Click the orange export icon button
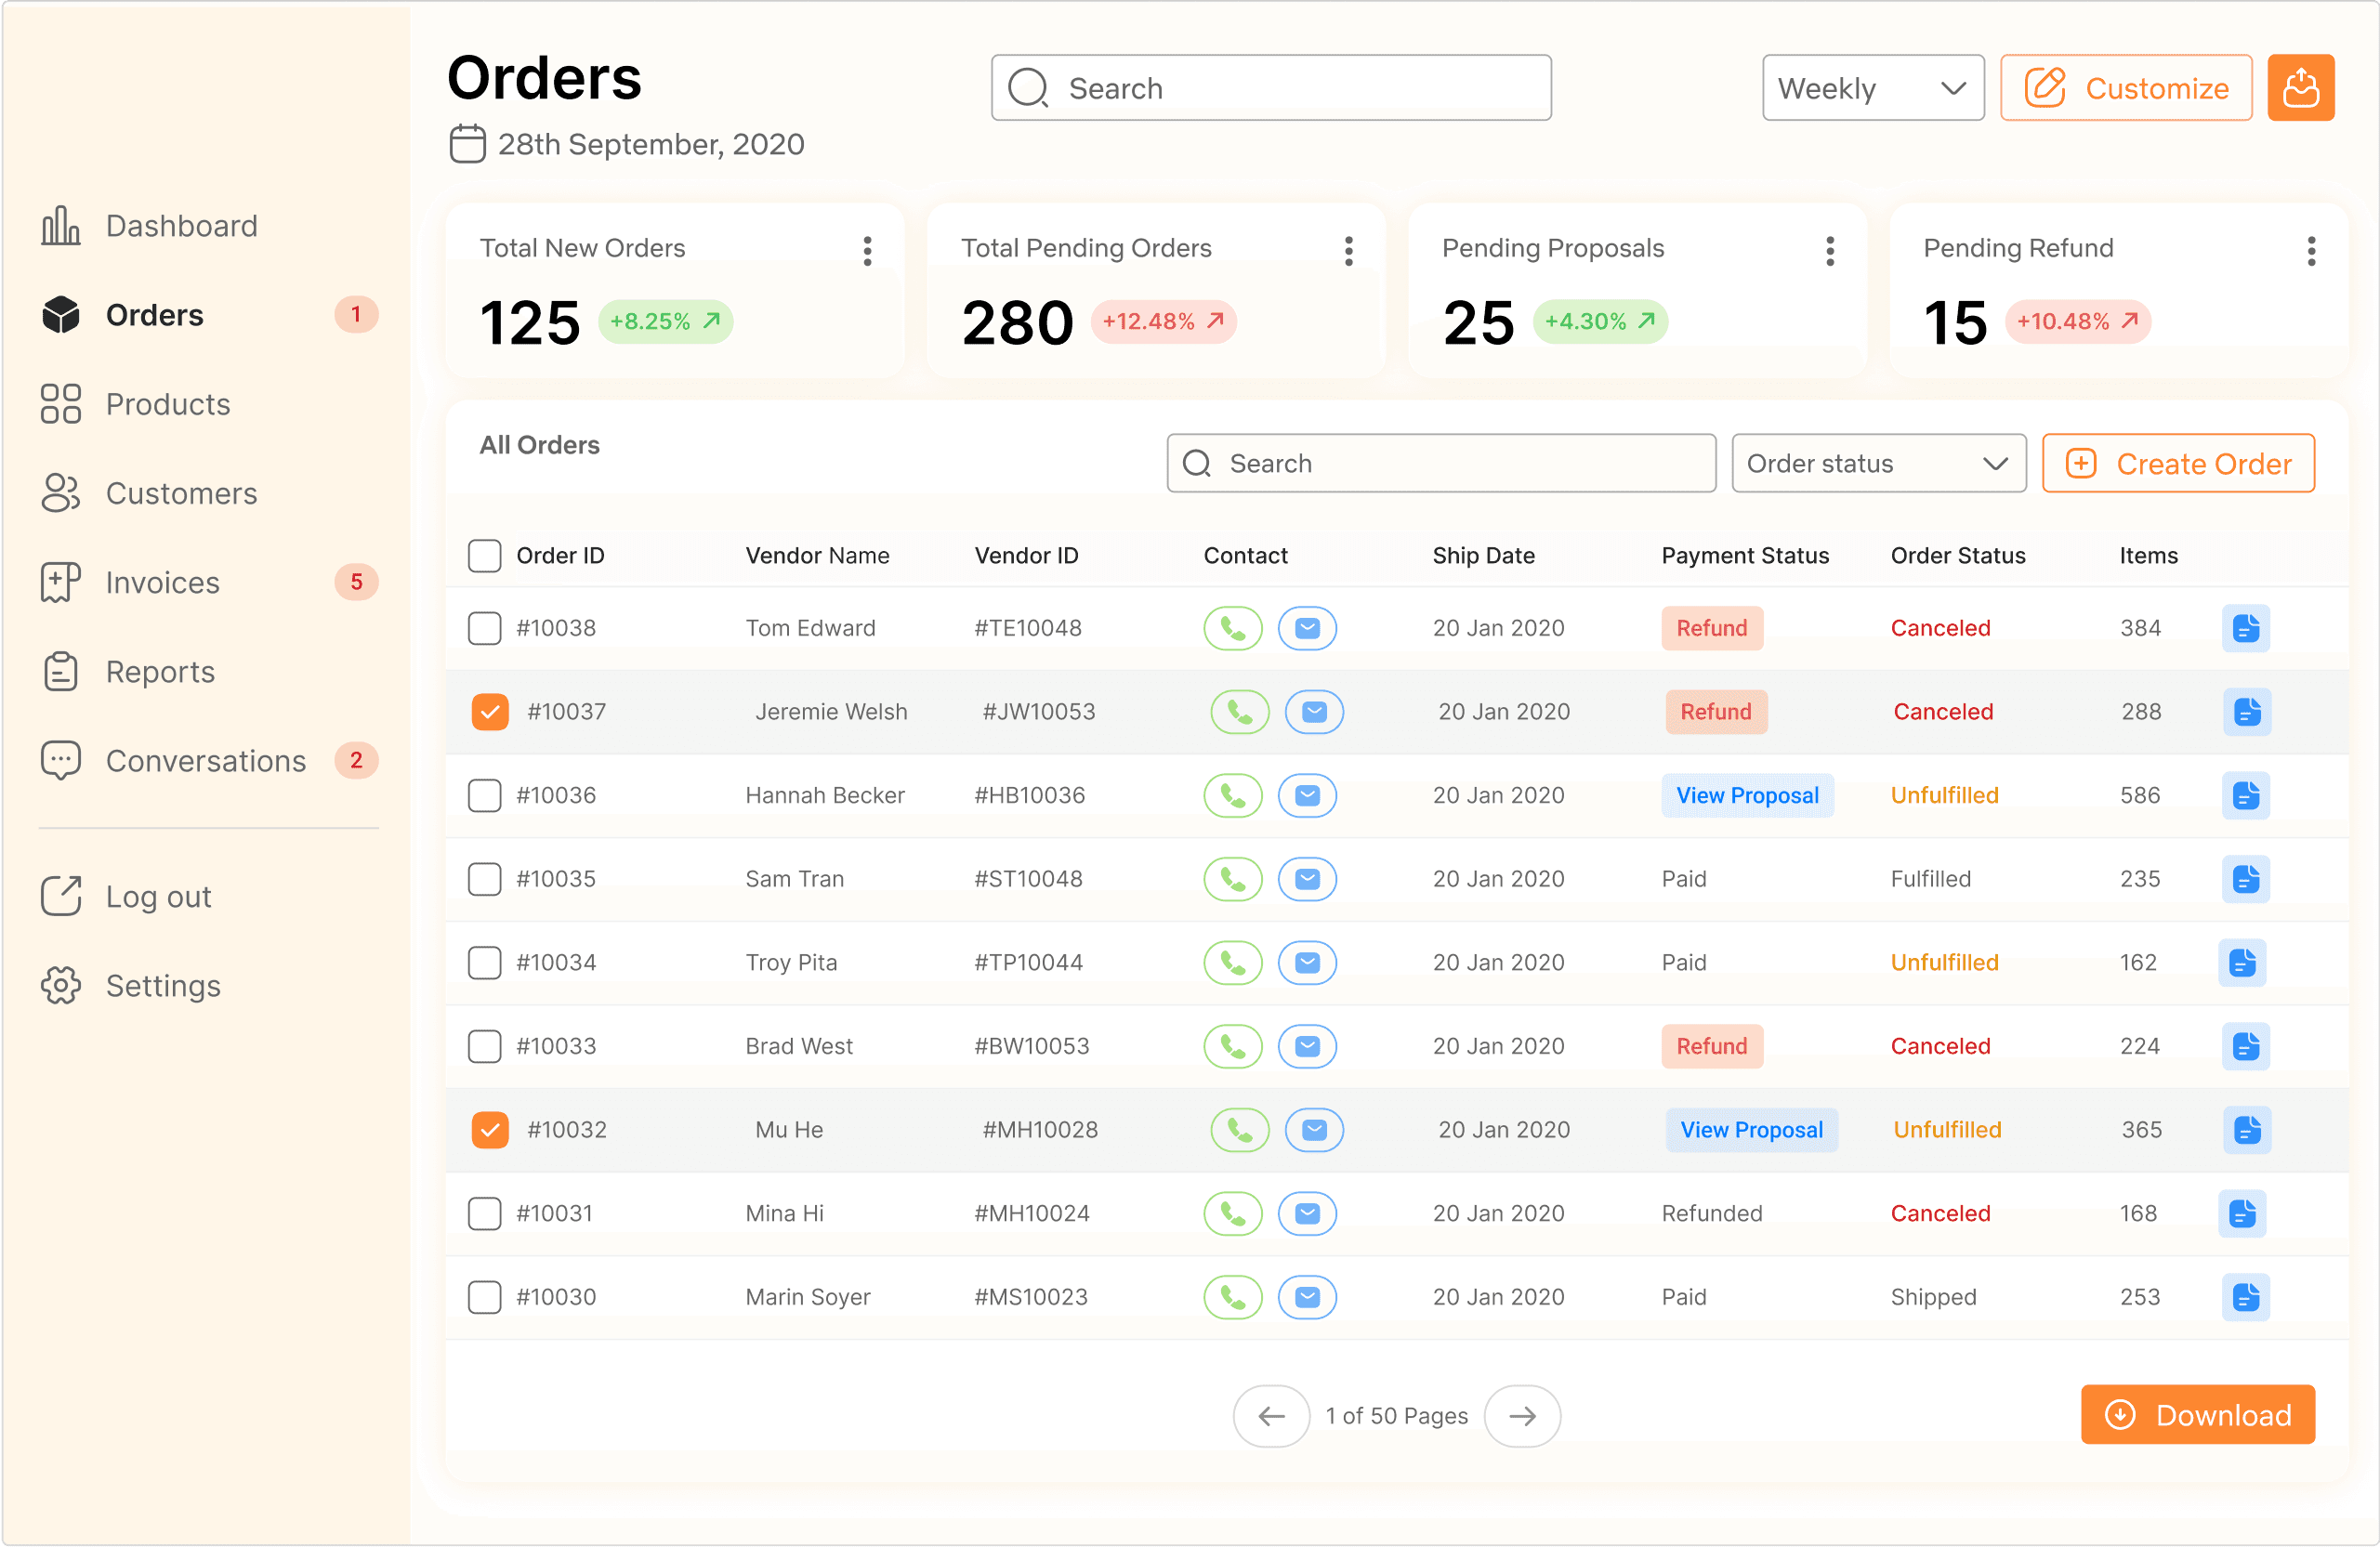 click(2299, 88)
